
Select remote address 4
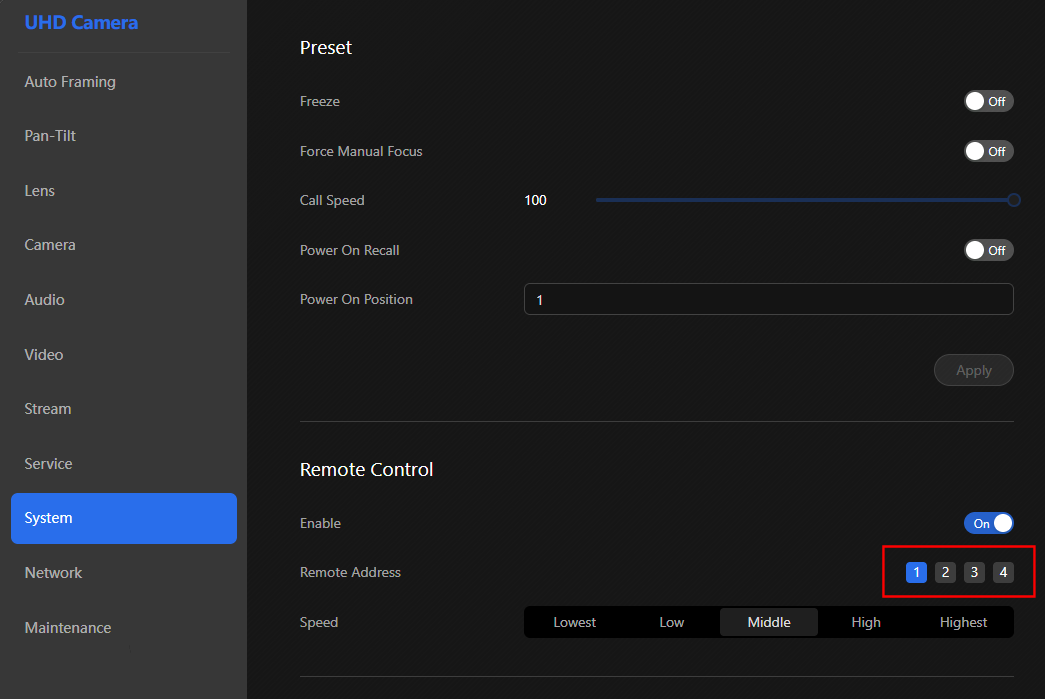click(1003, 572)
